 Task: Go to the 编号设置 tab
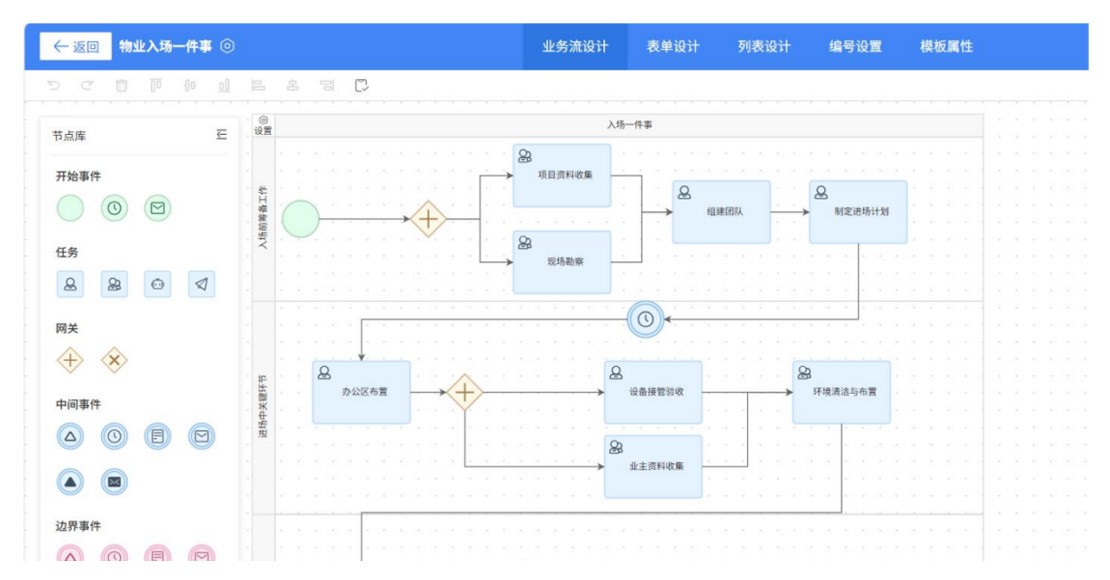(x=855, y=46)
